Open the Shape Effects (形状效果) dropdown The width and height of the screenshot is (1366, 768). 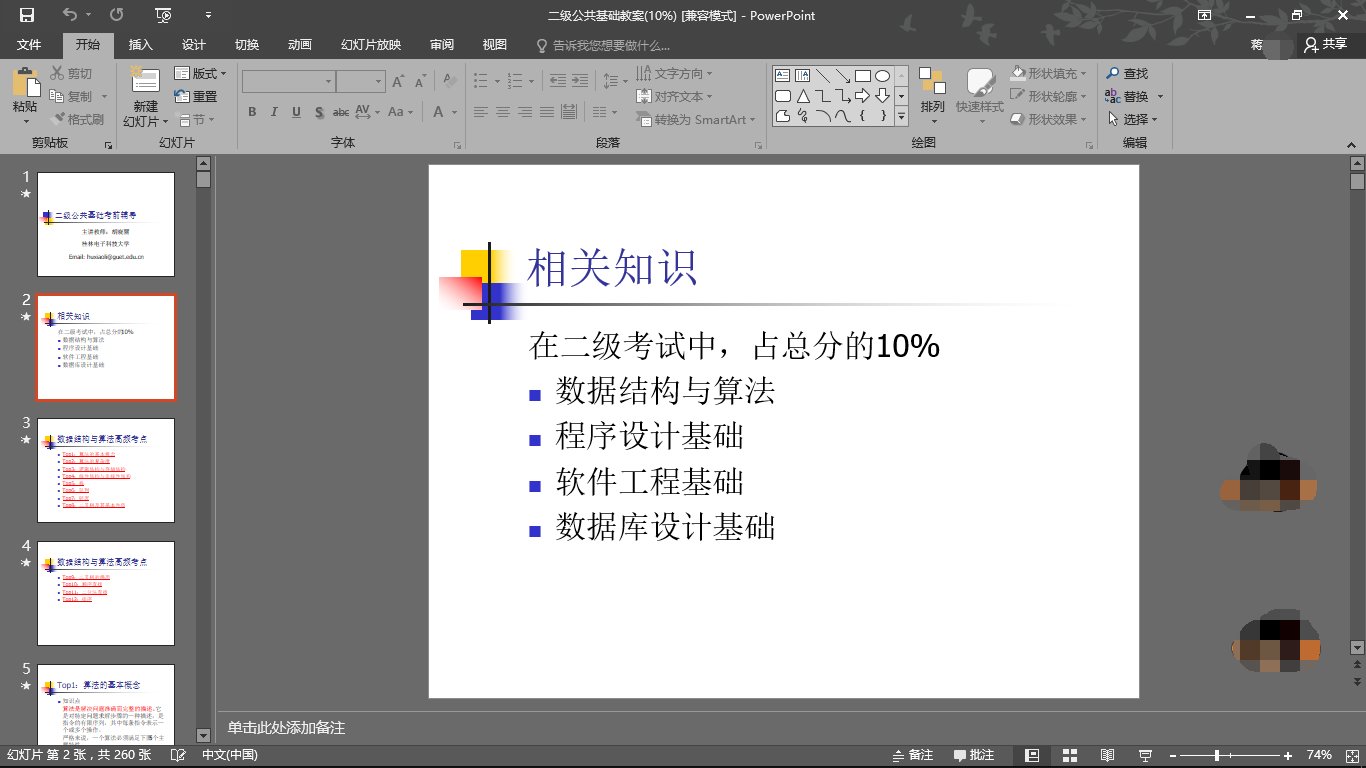click(x=1050, y=117)
